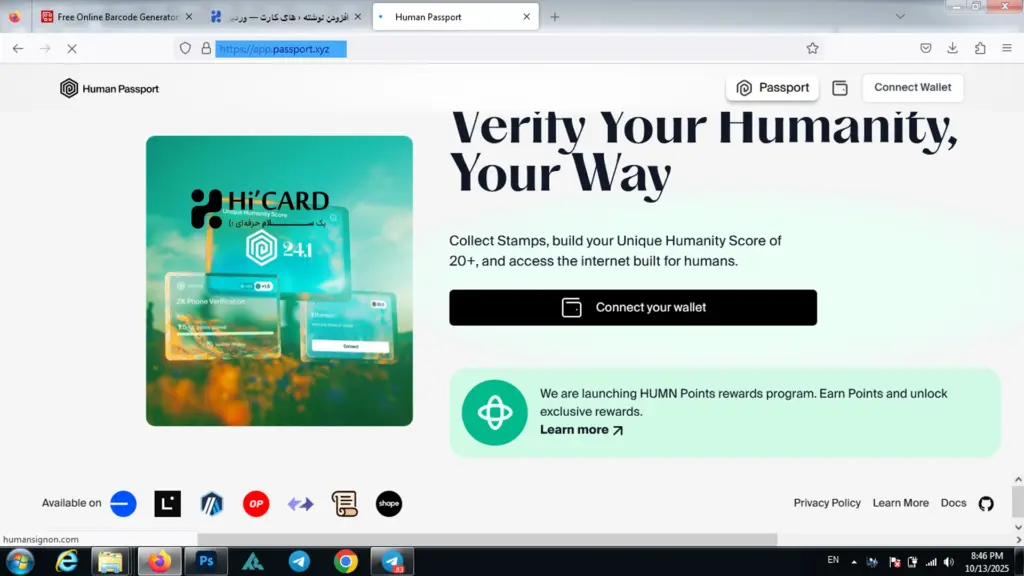Viewport: 1024px width, 576px height.
Task: Show hidden system tray icons
Action: coord(854,561)
